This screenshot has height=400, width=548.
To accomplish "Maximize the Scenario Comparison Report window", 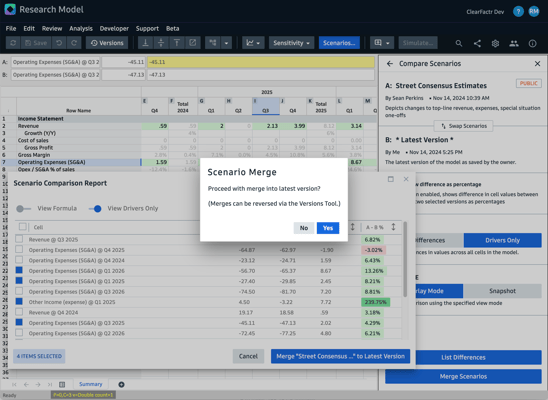I will pos(391,179).
